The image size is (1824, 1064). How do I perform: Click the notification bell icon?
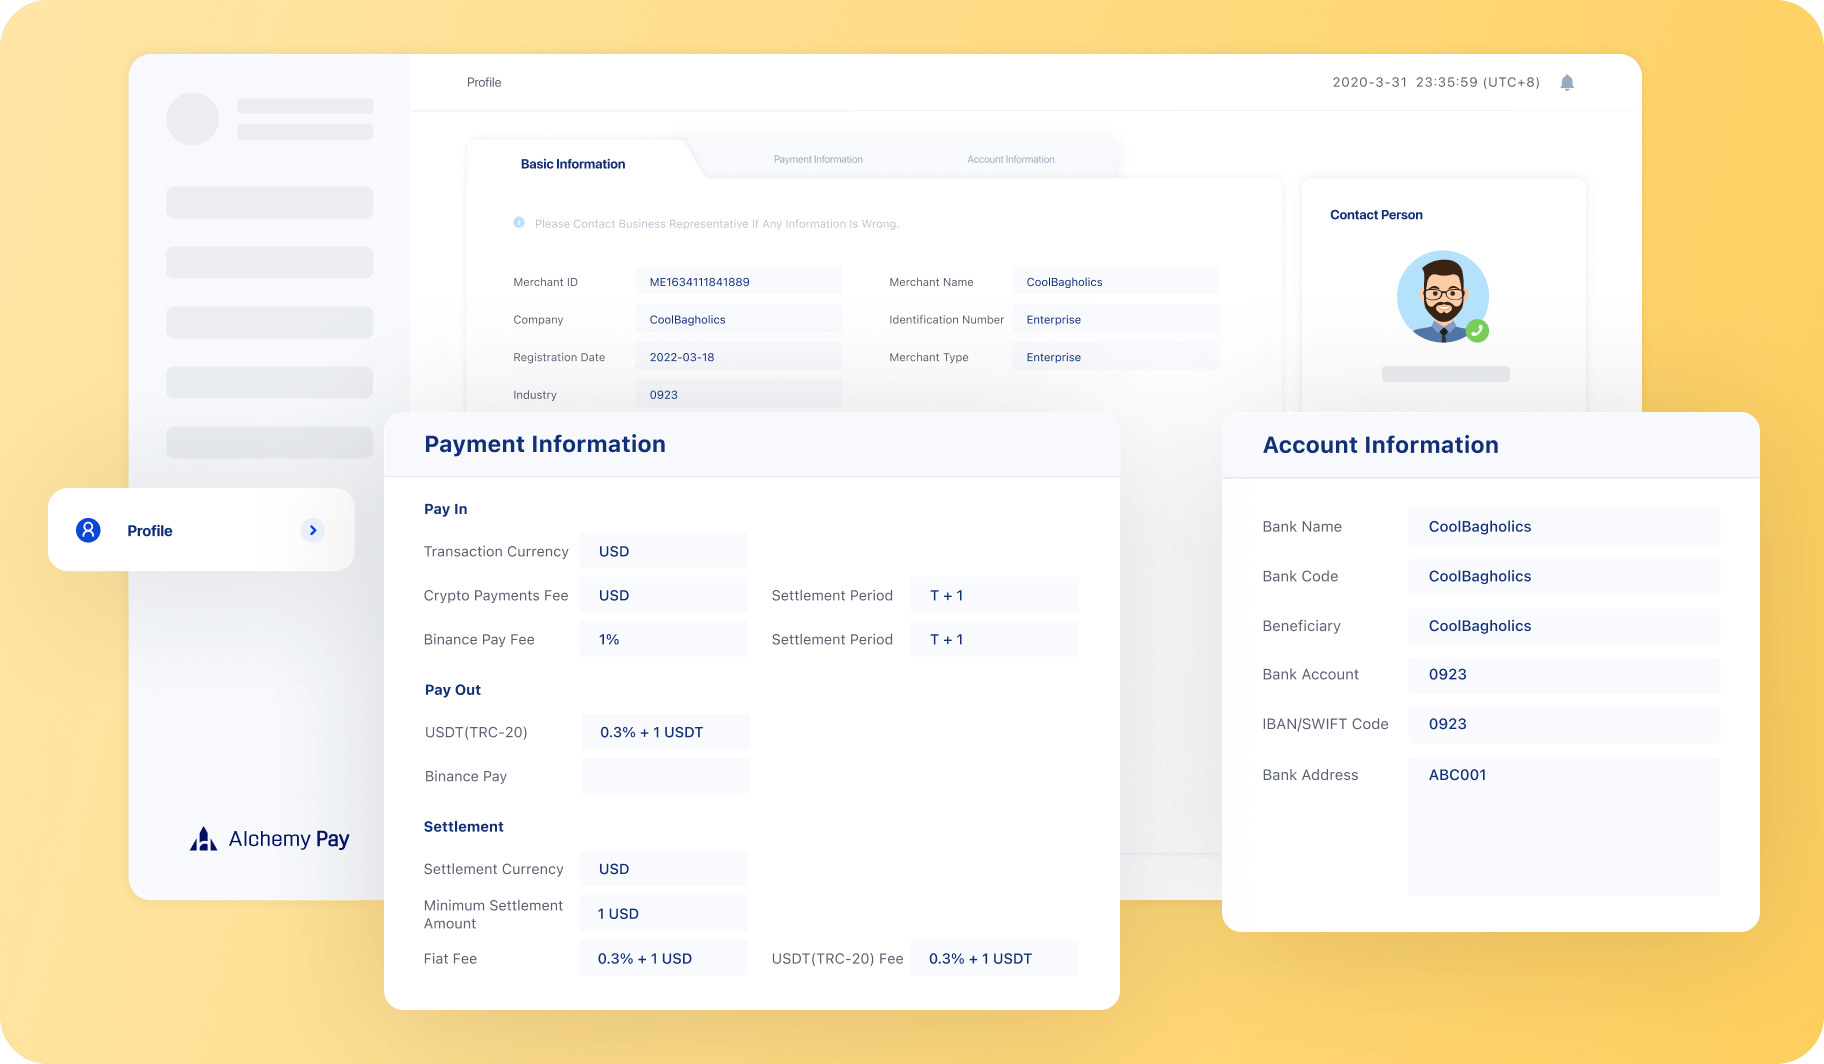tap(1567, 83)
